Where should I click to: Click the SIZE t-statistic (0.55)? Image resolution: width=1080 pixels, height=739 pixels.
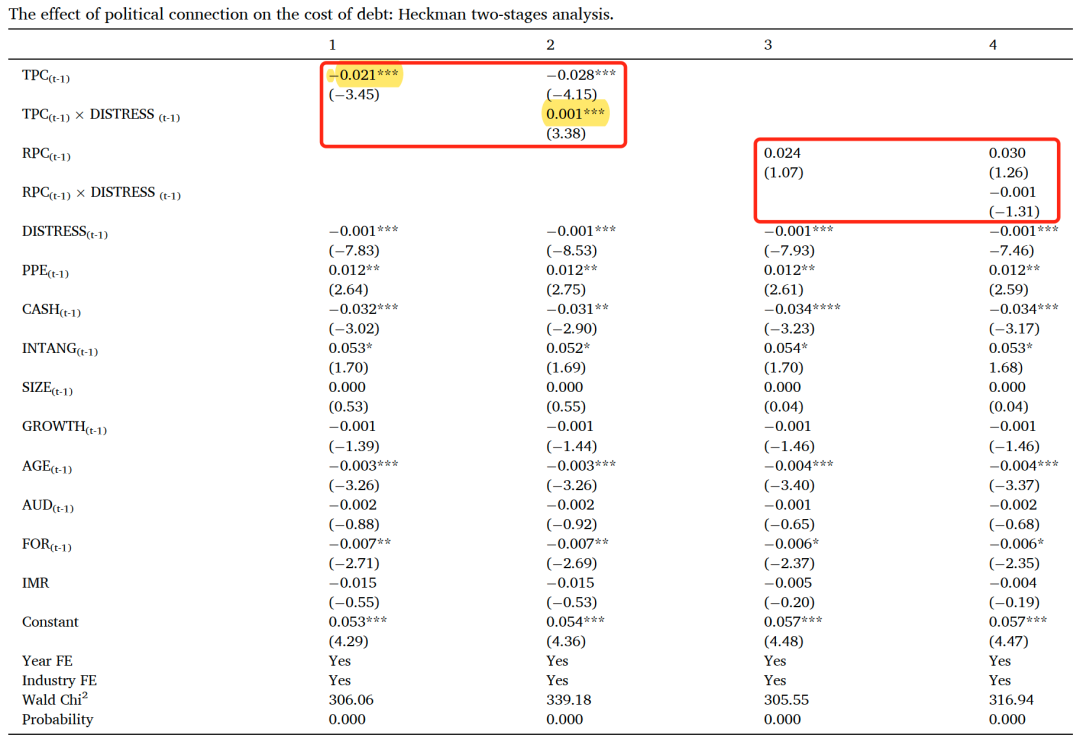565,406
